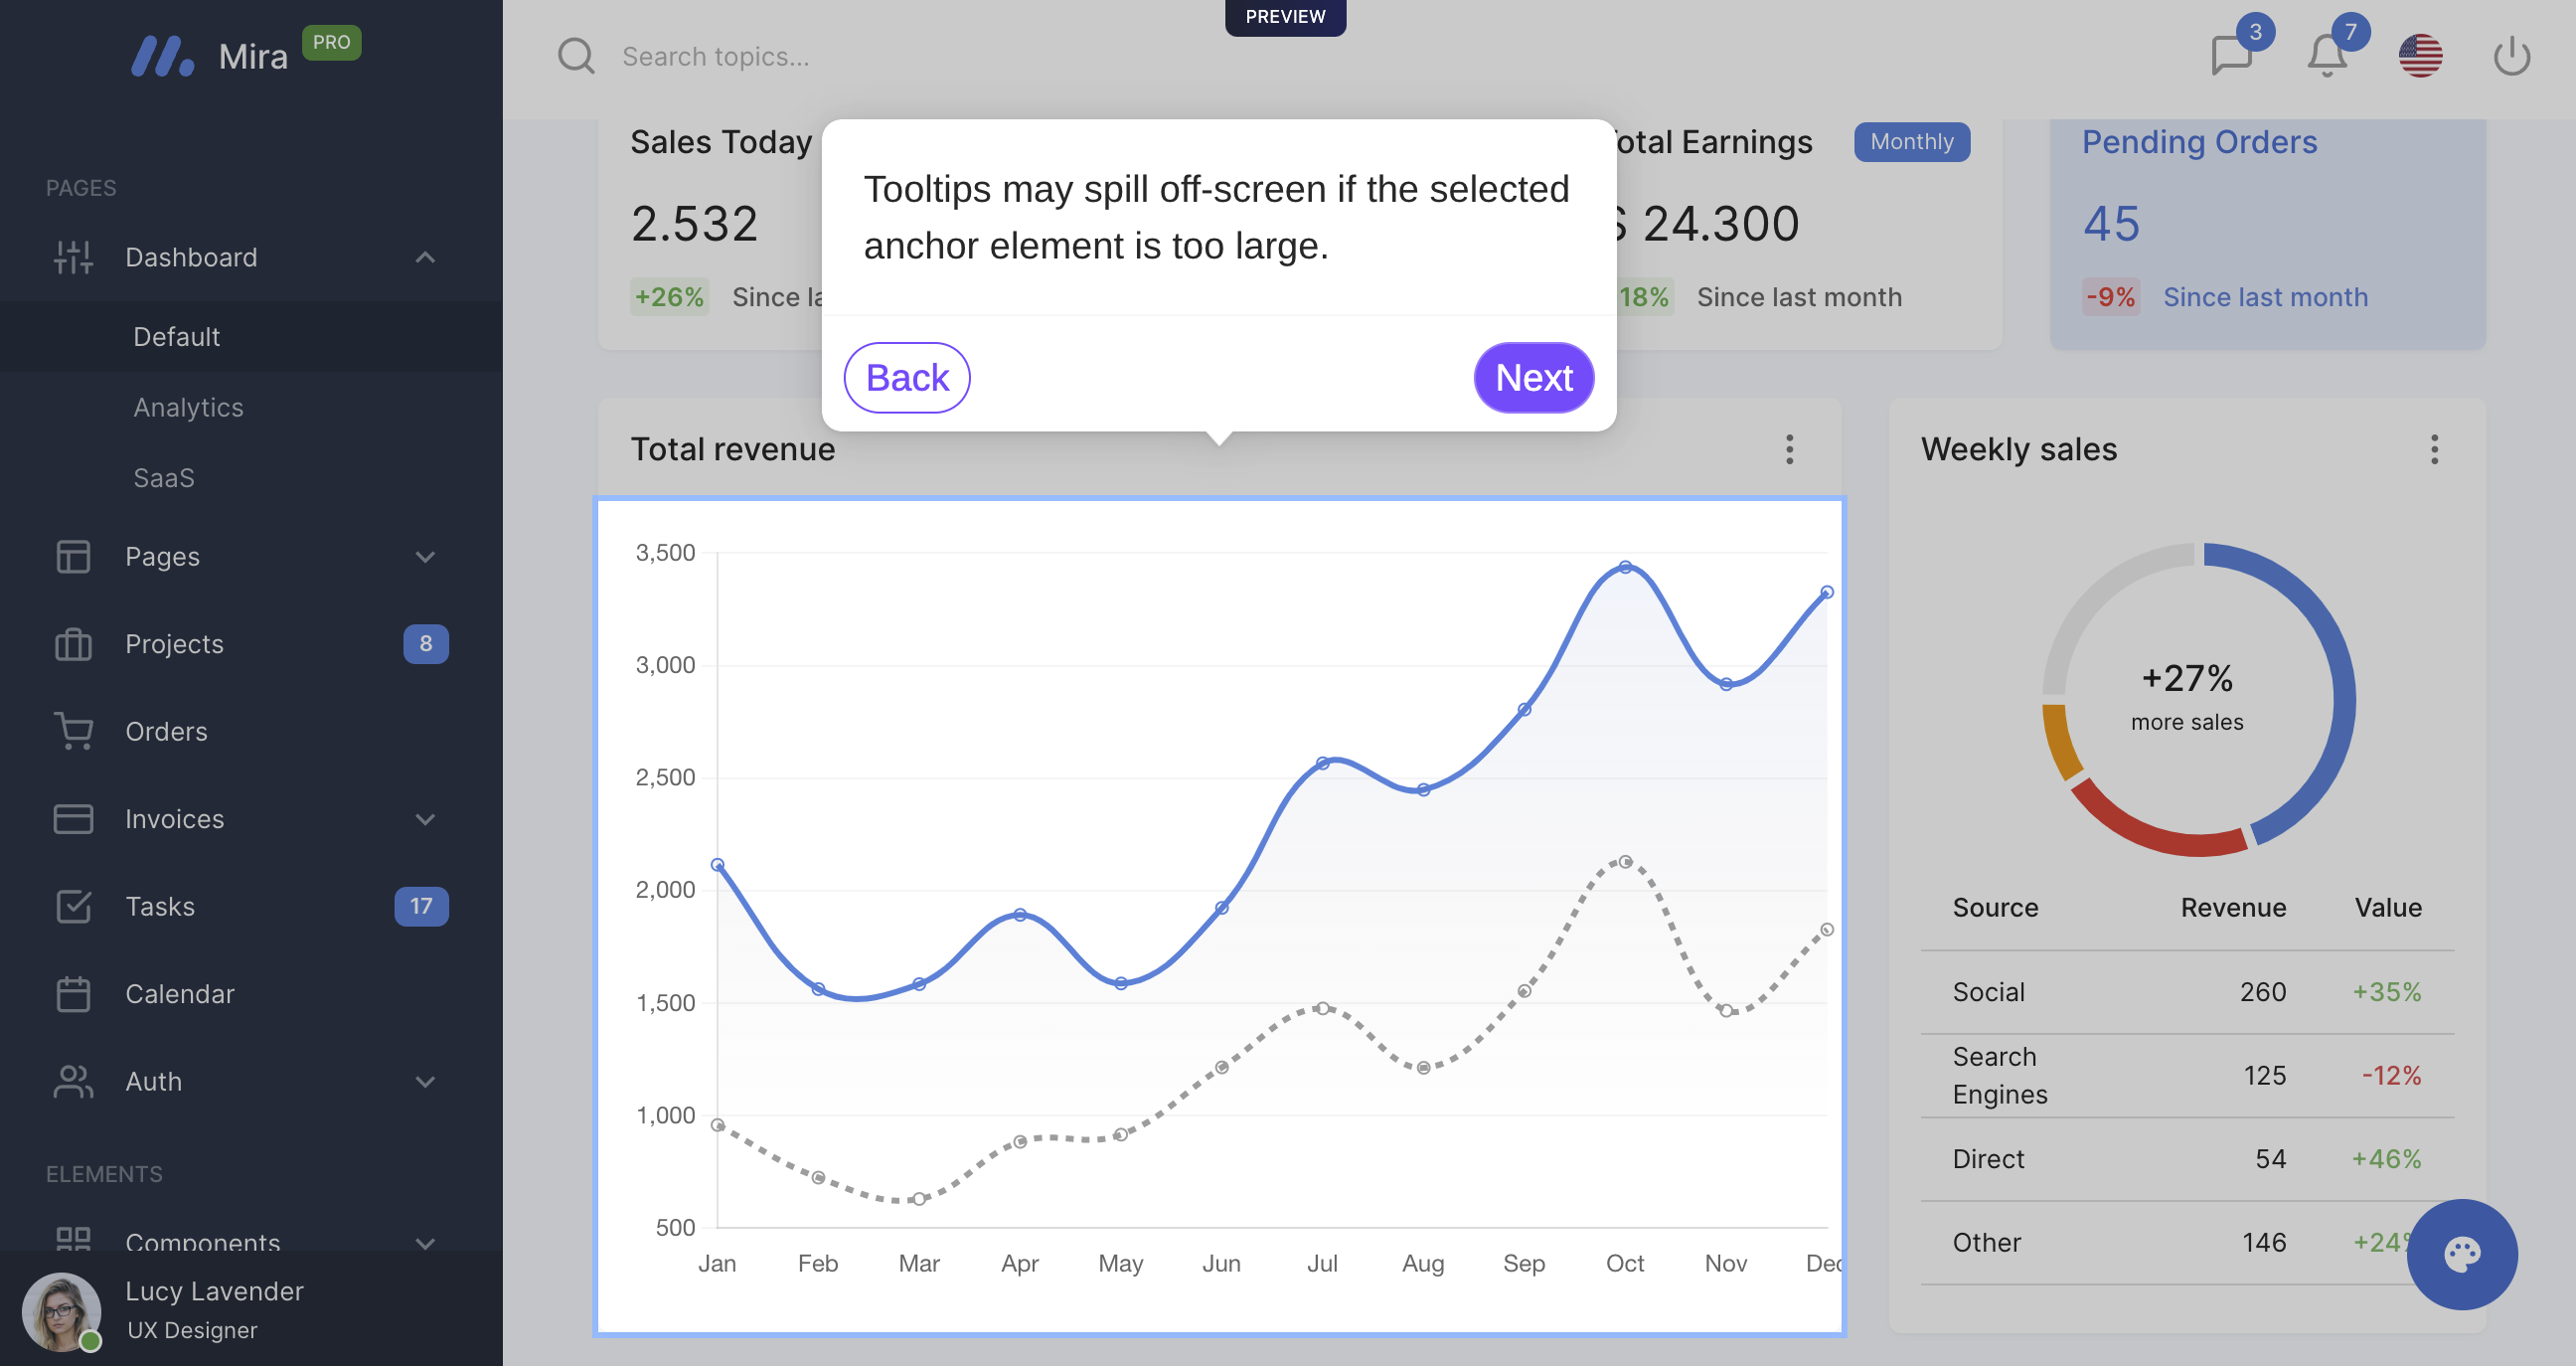Select the SaaS dashboard item
This screenshot has height=1366, width=2576.
(x=164, y=478)
